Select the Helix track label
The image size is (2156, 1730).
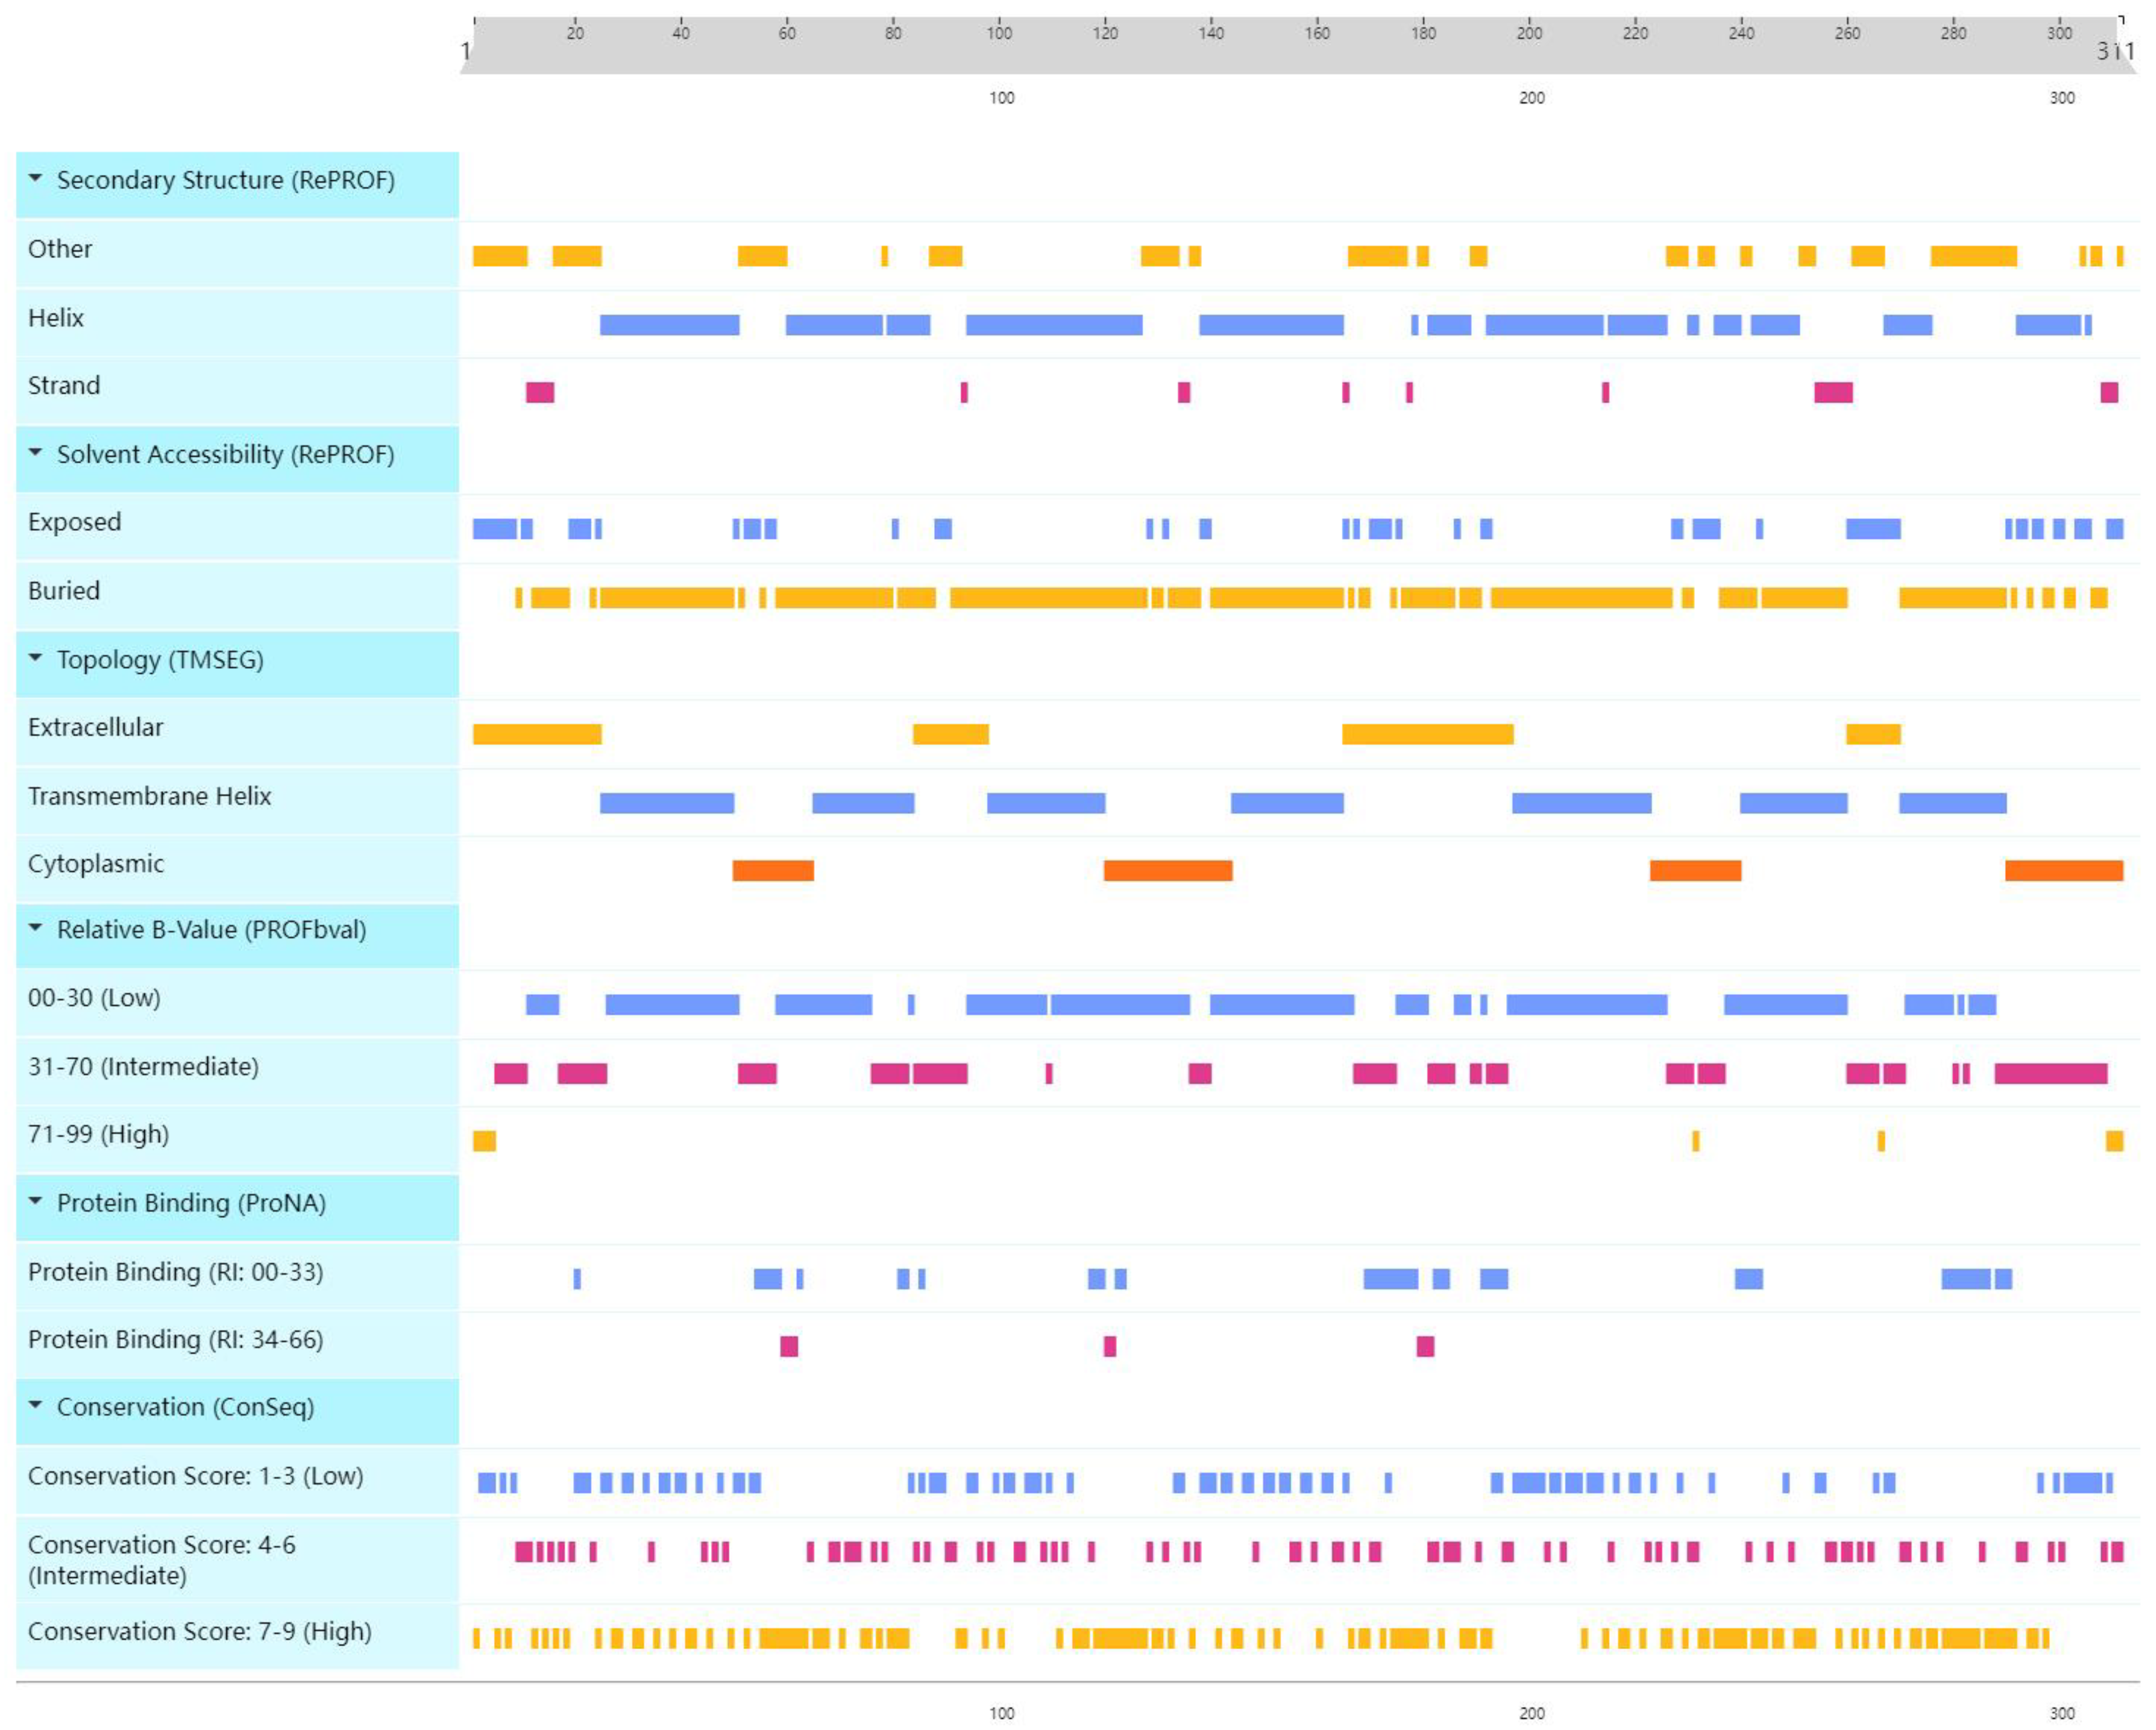[56, 318]
